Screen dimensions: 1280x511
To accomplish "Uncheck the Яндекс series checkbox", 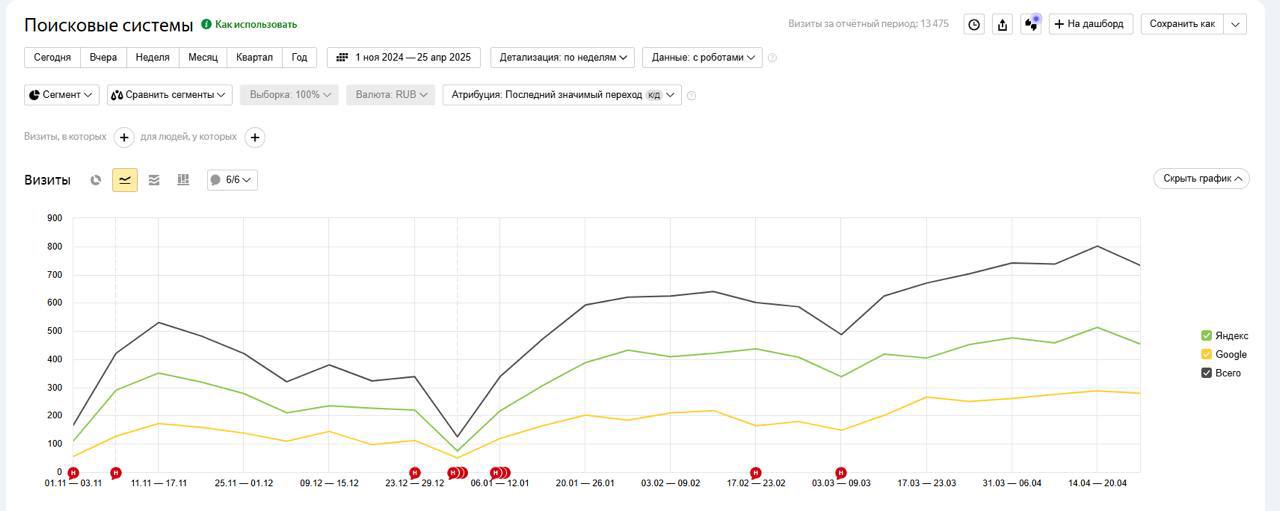I will (1206, 336).
